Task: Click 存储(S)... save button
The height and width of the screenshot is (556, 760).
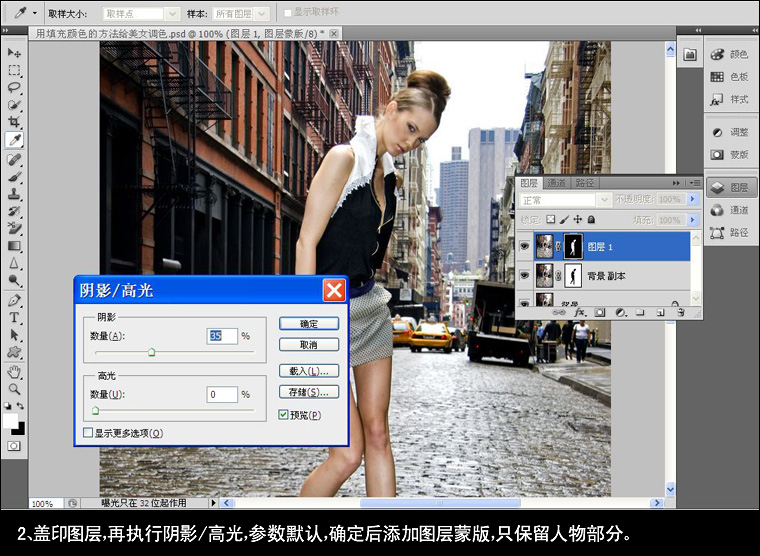Action: click(309, 392)
